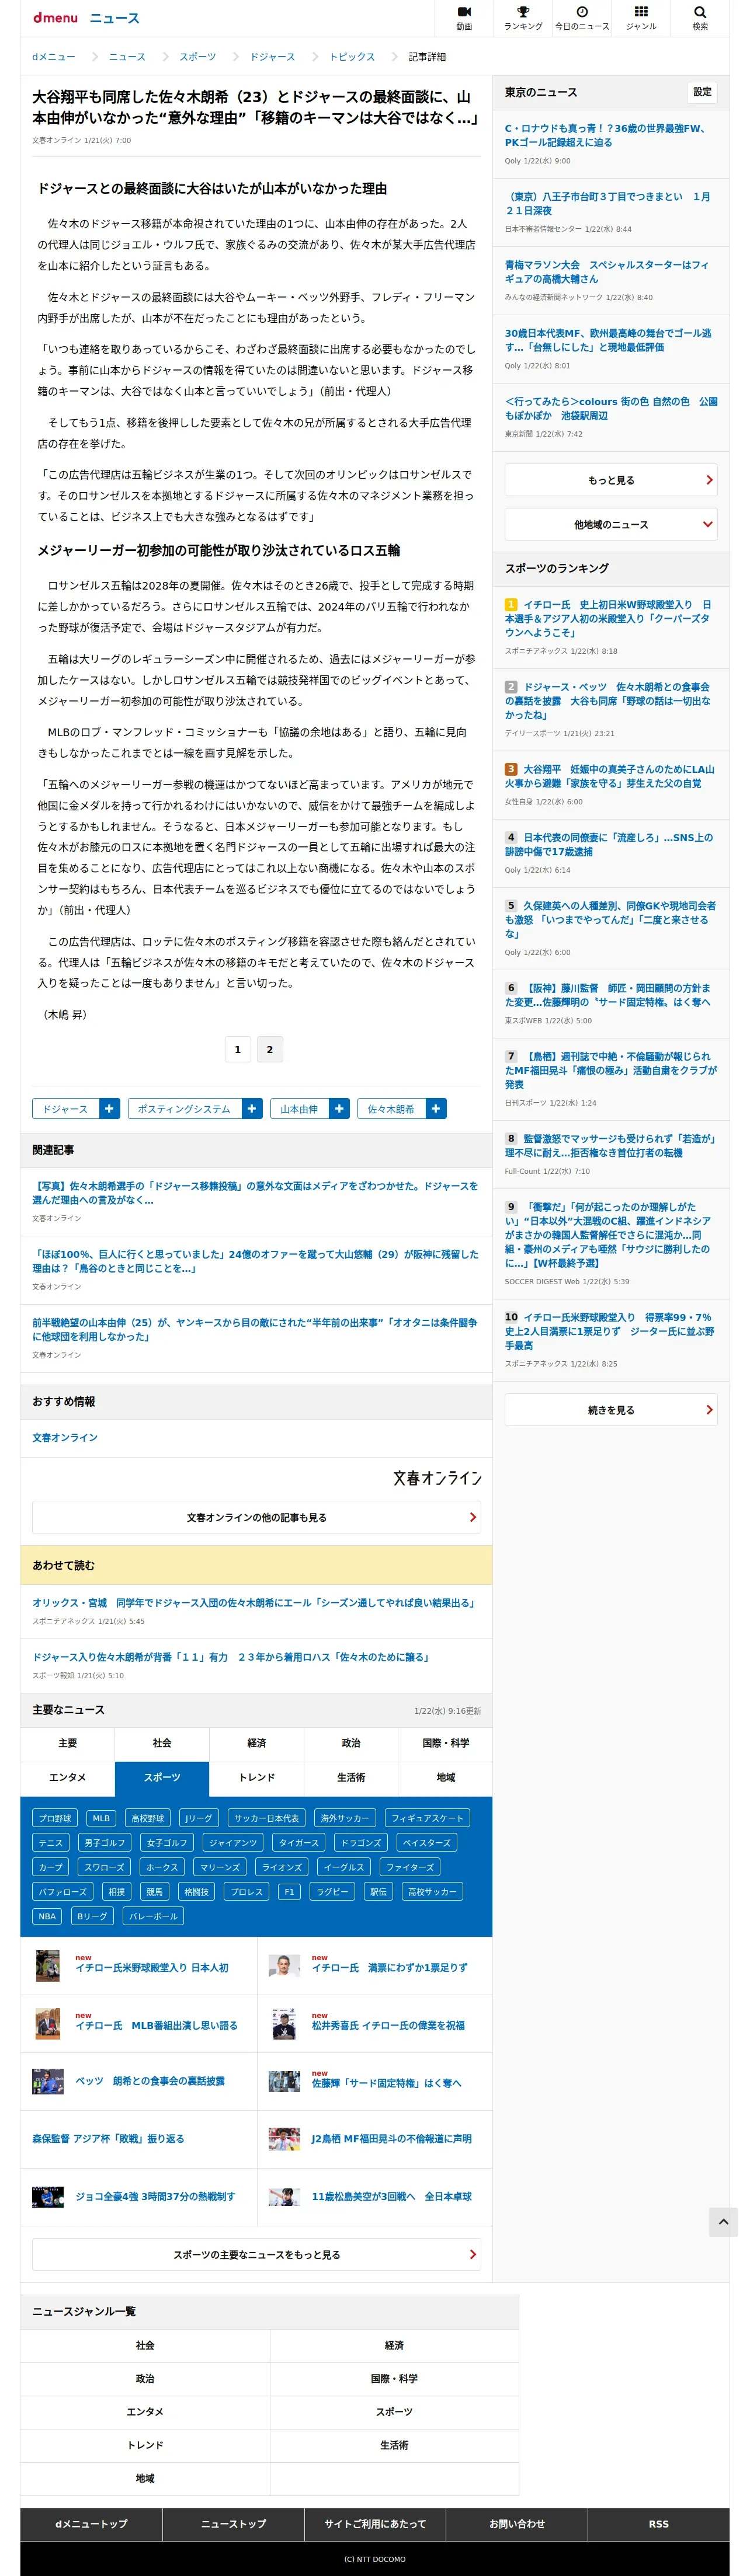This screenshot has width=750, height=2576.
Task: Select the 国際・科学 news tab
Action: [445, 1743]
